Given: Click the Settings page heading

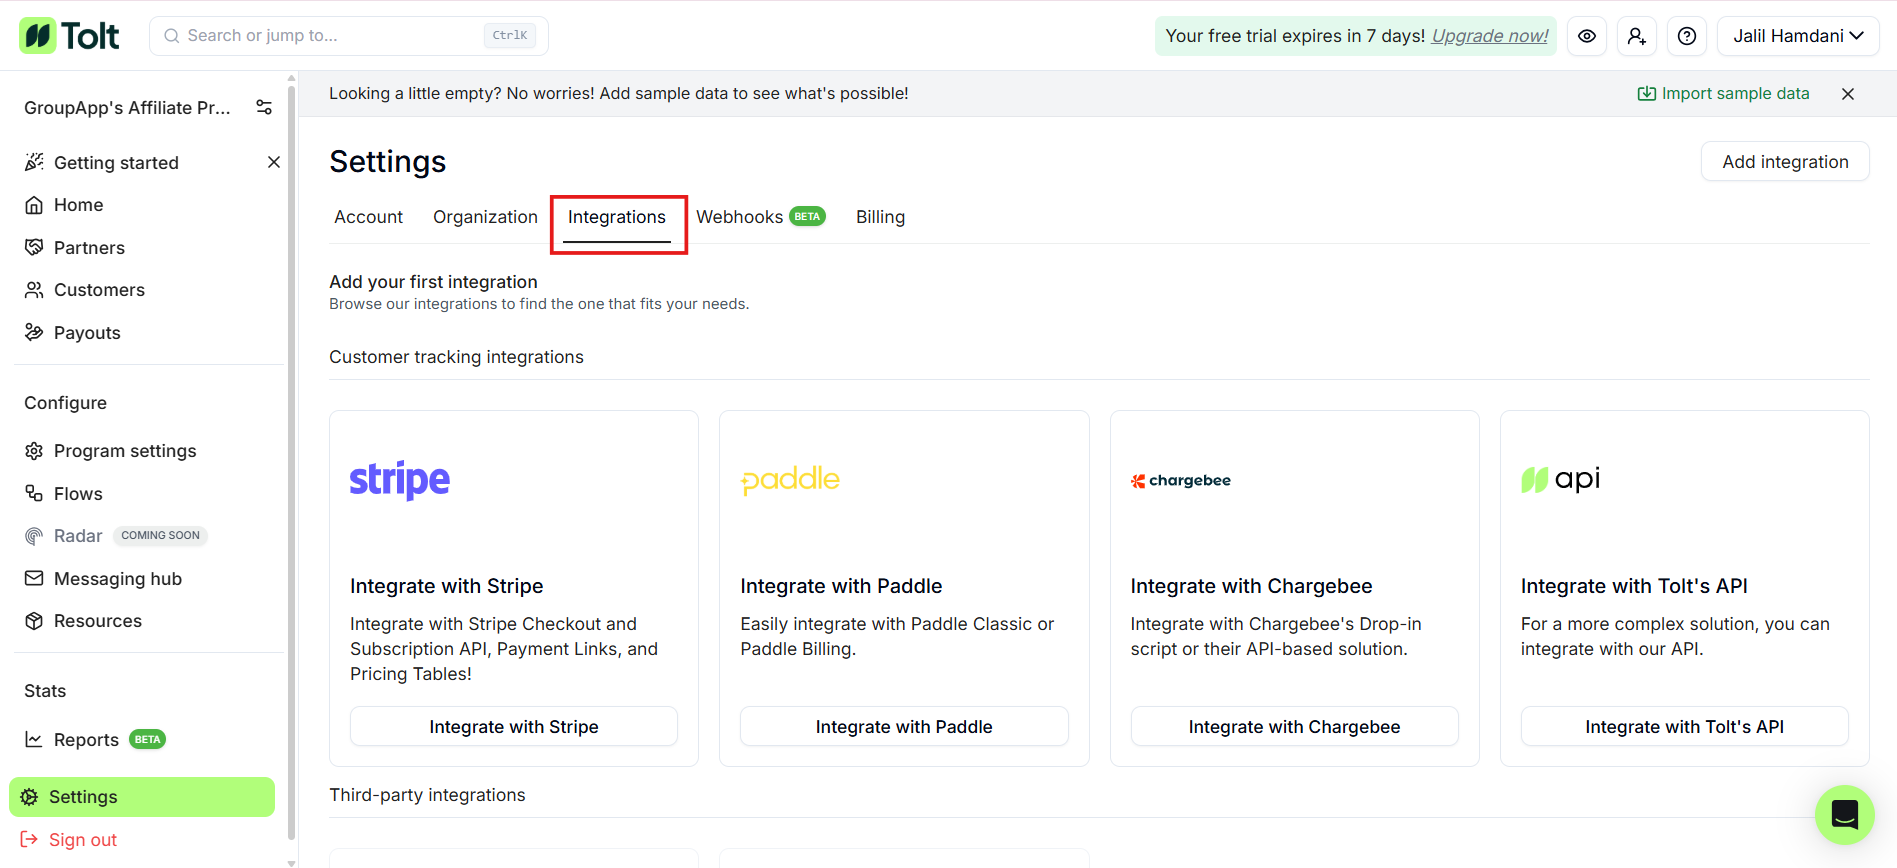Looking at the screenshot, I should point(388,162).
